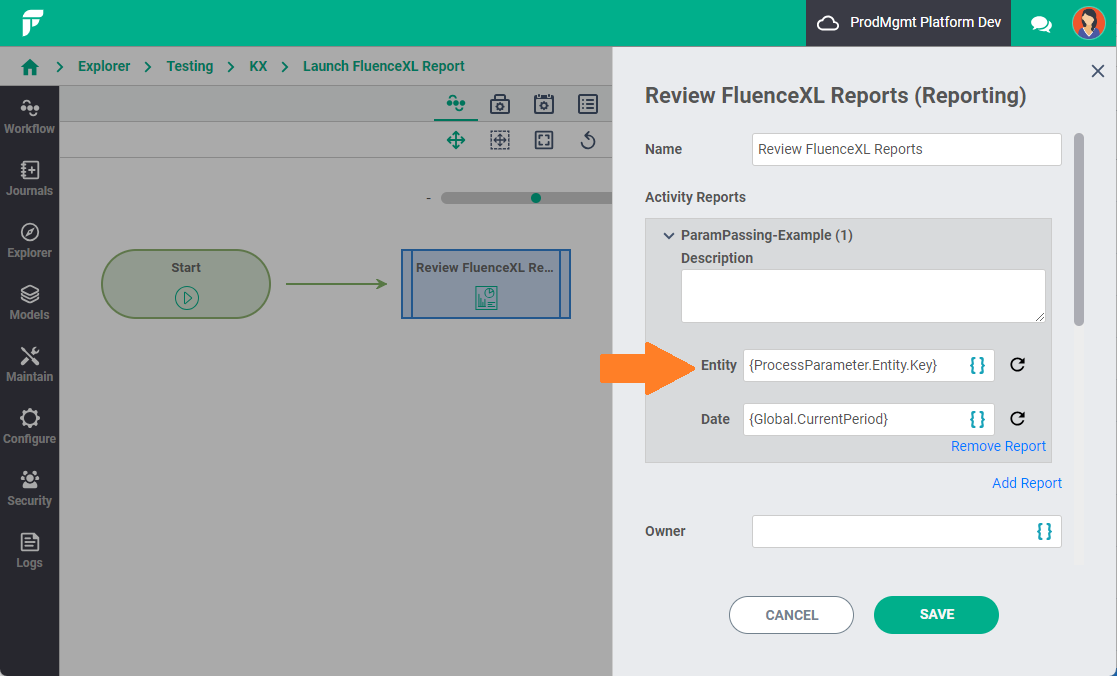Navigate to Testing breadcrumb
Screen dimensions: 1117x676
coord(189,66)
